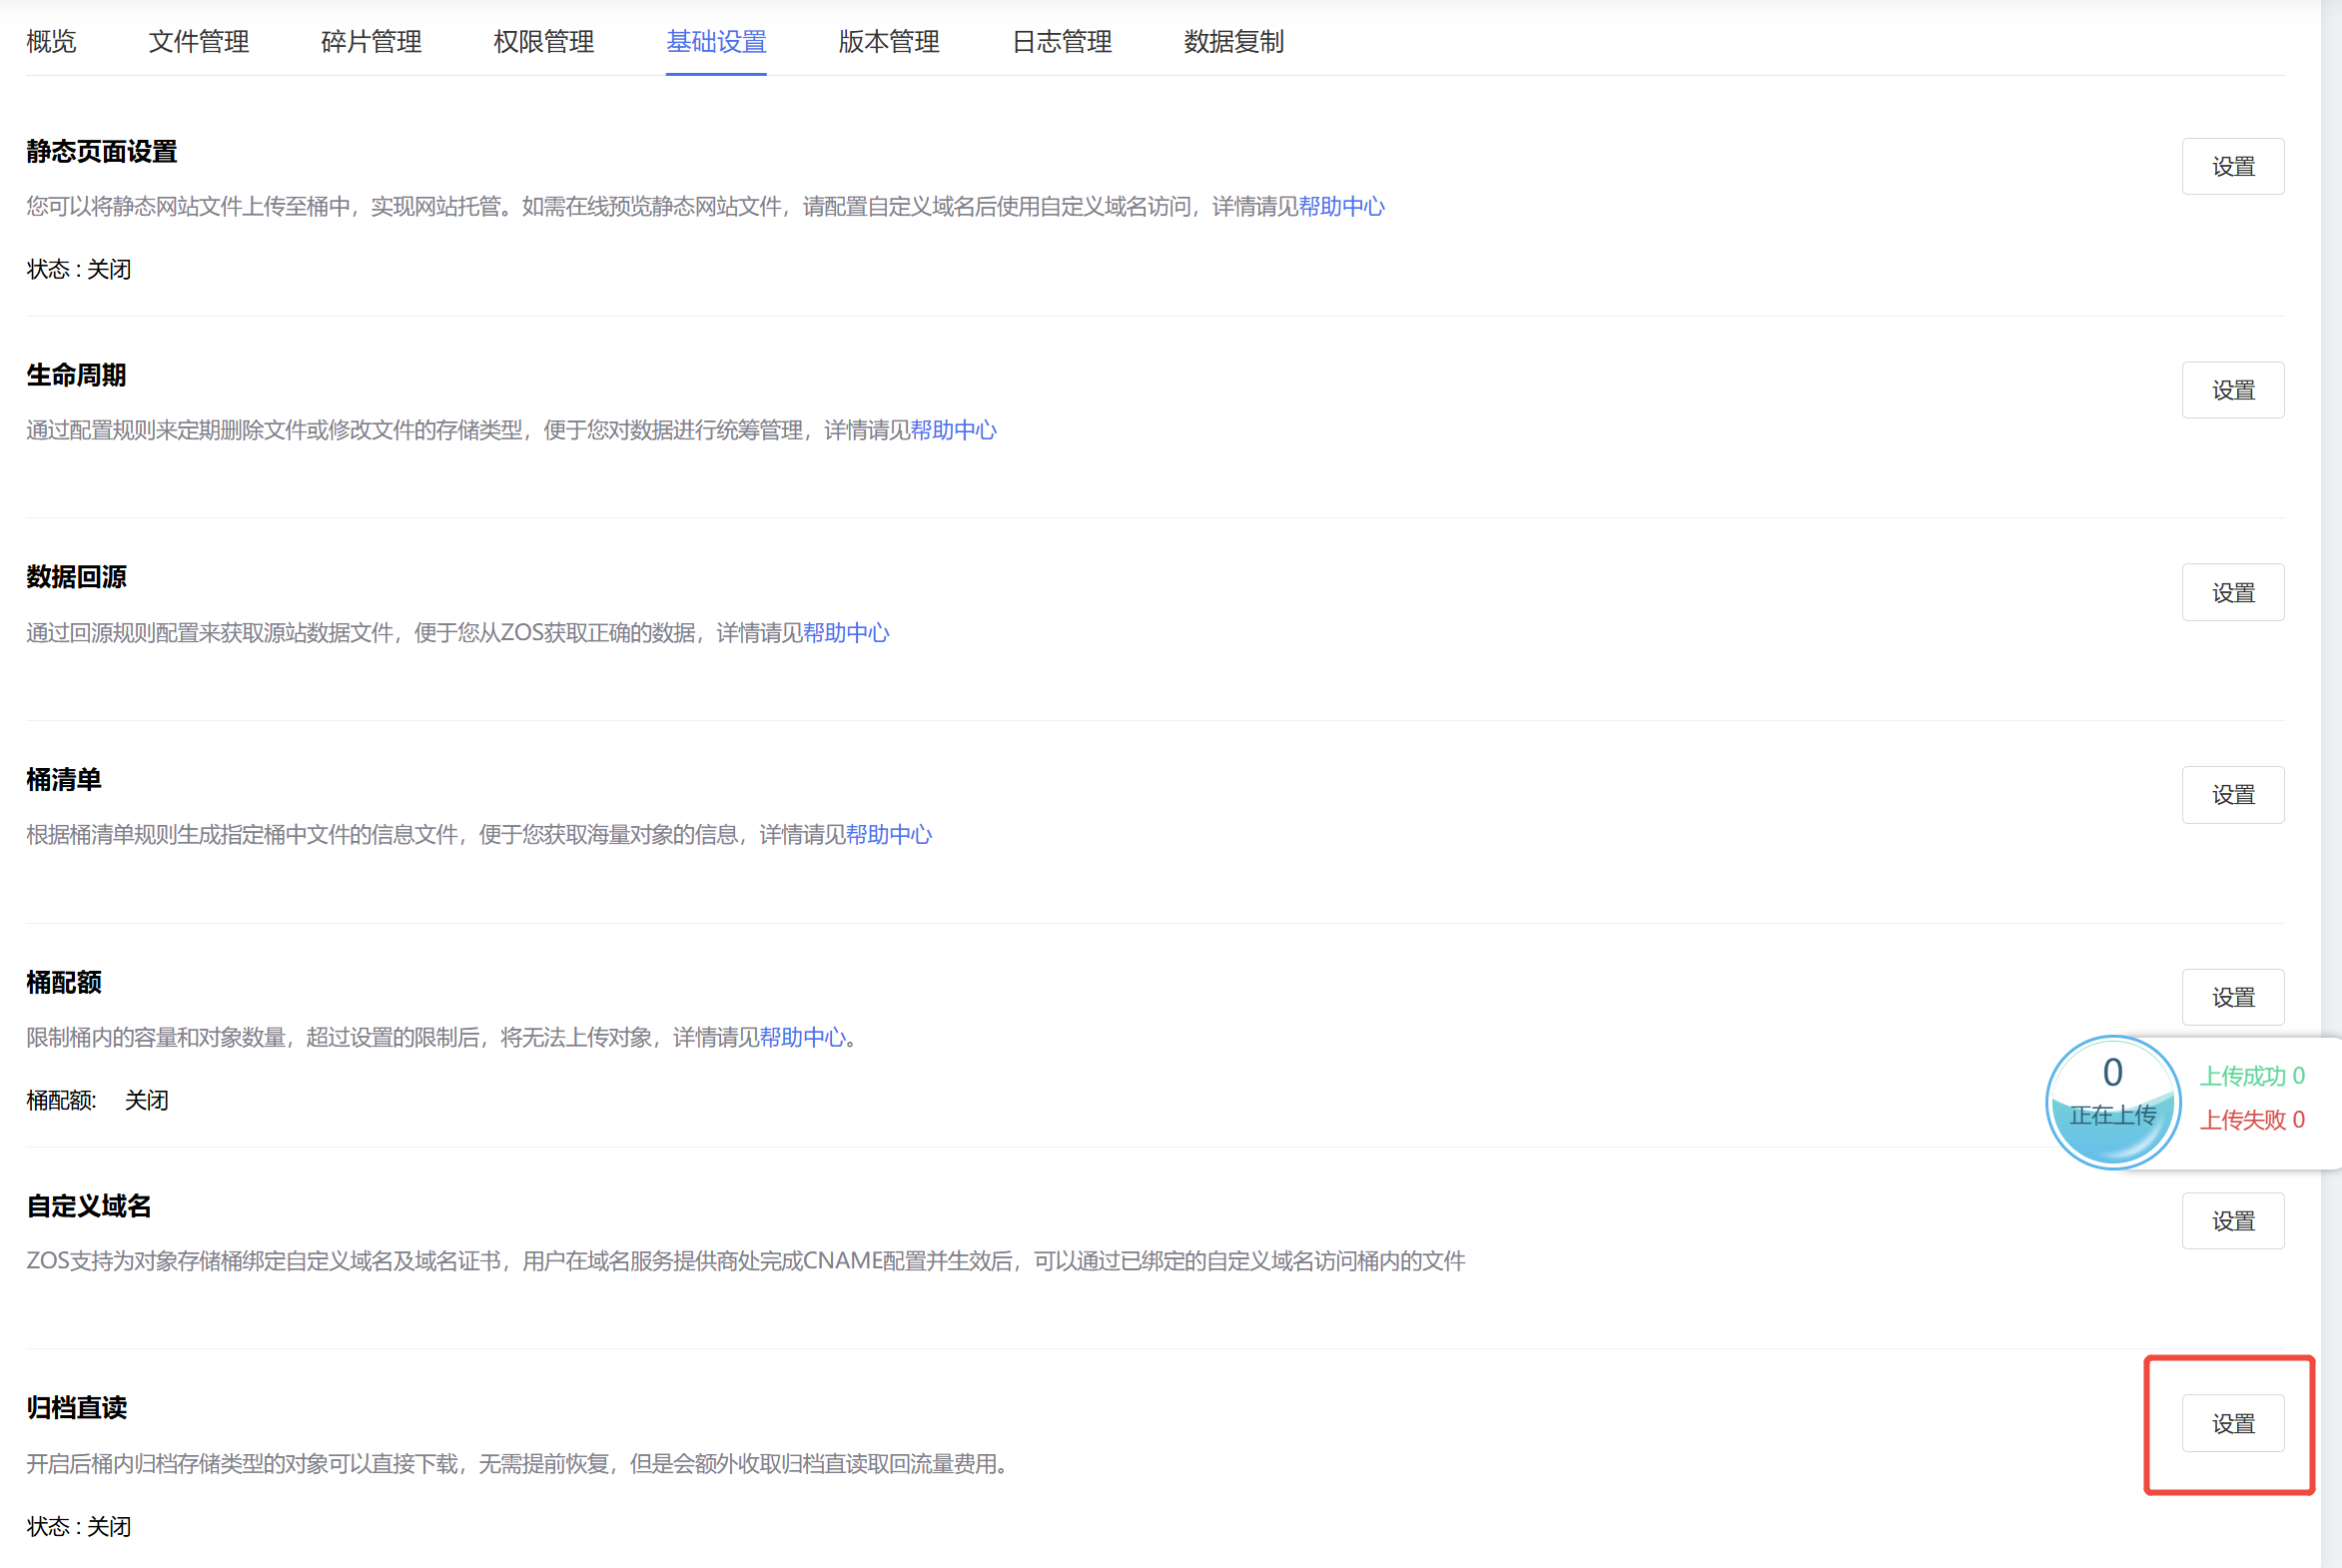This screenshot has height=1568, width=2342.
Task: Select the 基础设置 tab
Action: [716, 42]
